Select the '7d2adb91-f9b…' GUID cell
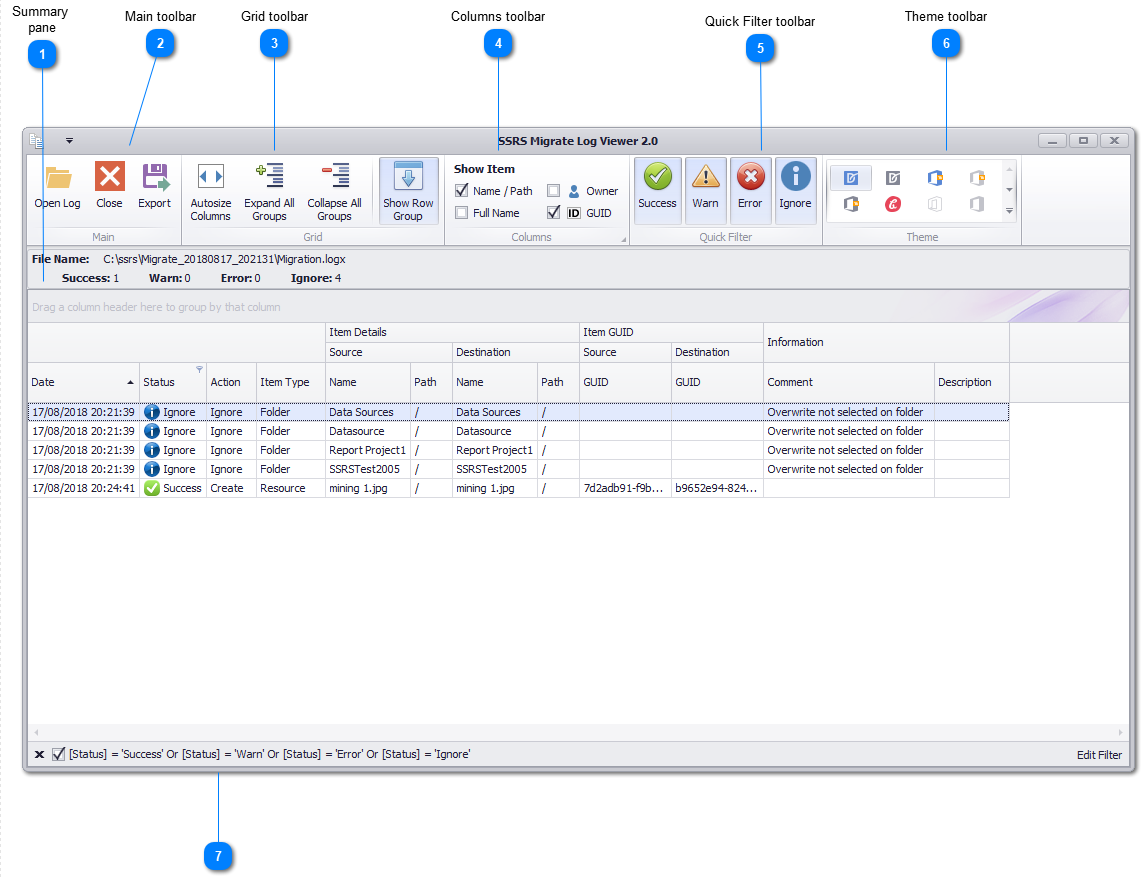Viewport: 1141px width, 877px height. [625, 488]
